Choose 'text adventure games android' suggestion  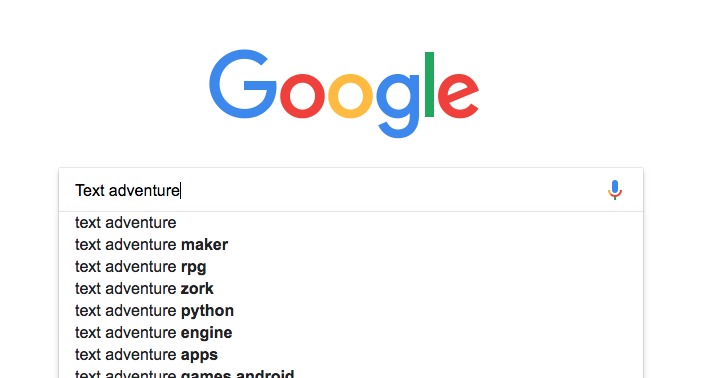pos(351,373)
